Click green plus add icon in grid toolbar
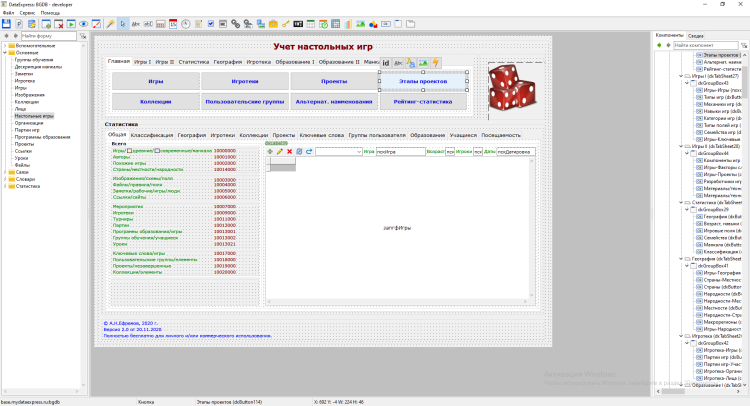The width and height of the screenshot is (750, 406). (x=270, y=152)
